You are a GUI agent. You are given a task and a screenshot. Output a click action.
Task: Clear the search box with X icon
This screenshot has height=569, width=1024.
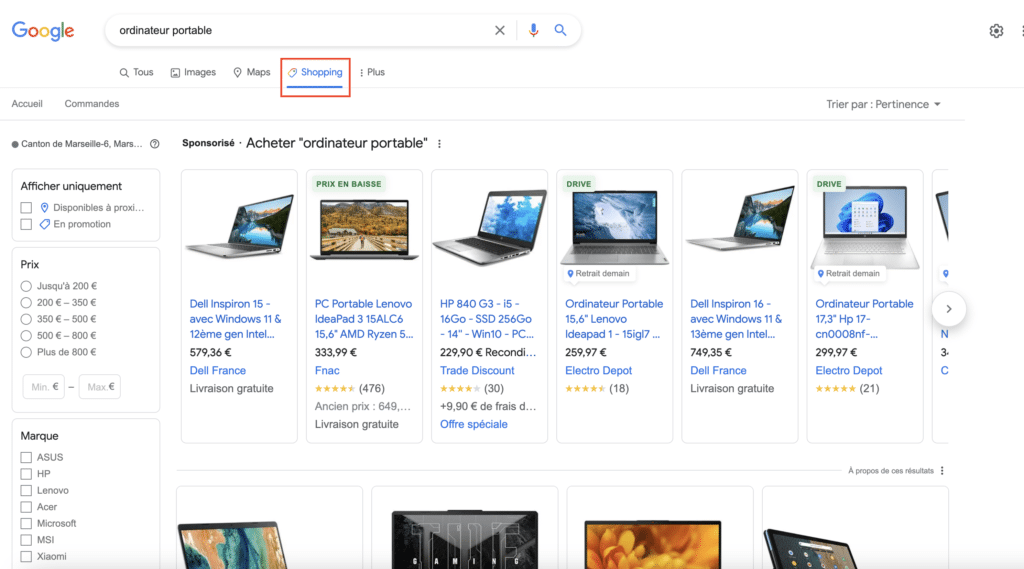pyautogui.click(x=500, y=30)
